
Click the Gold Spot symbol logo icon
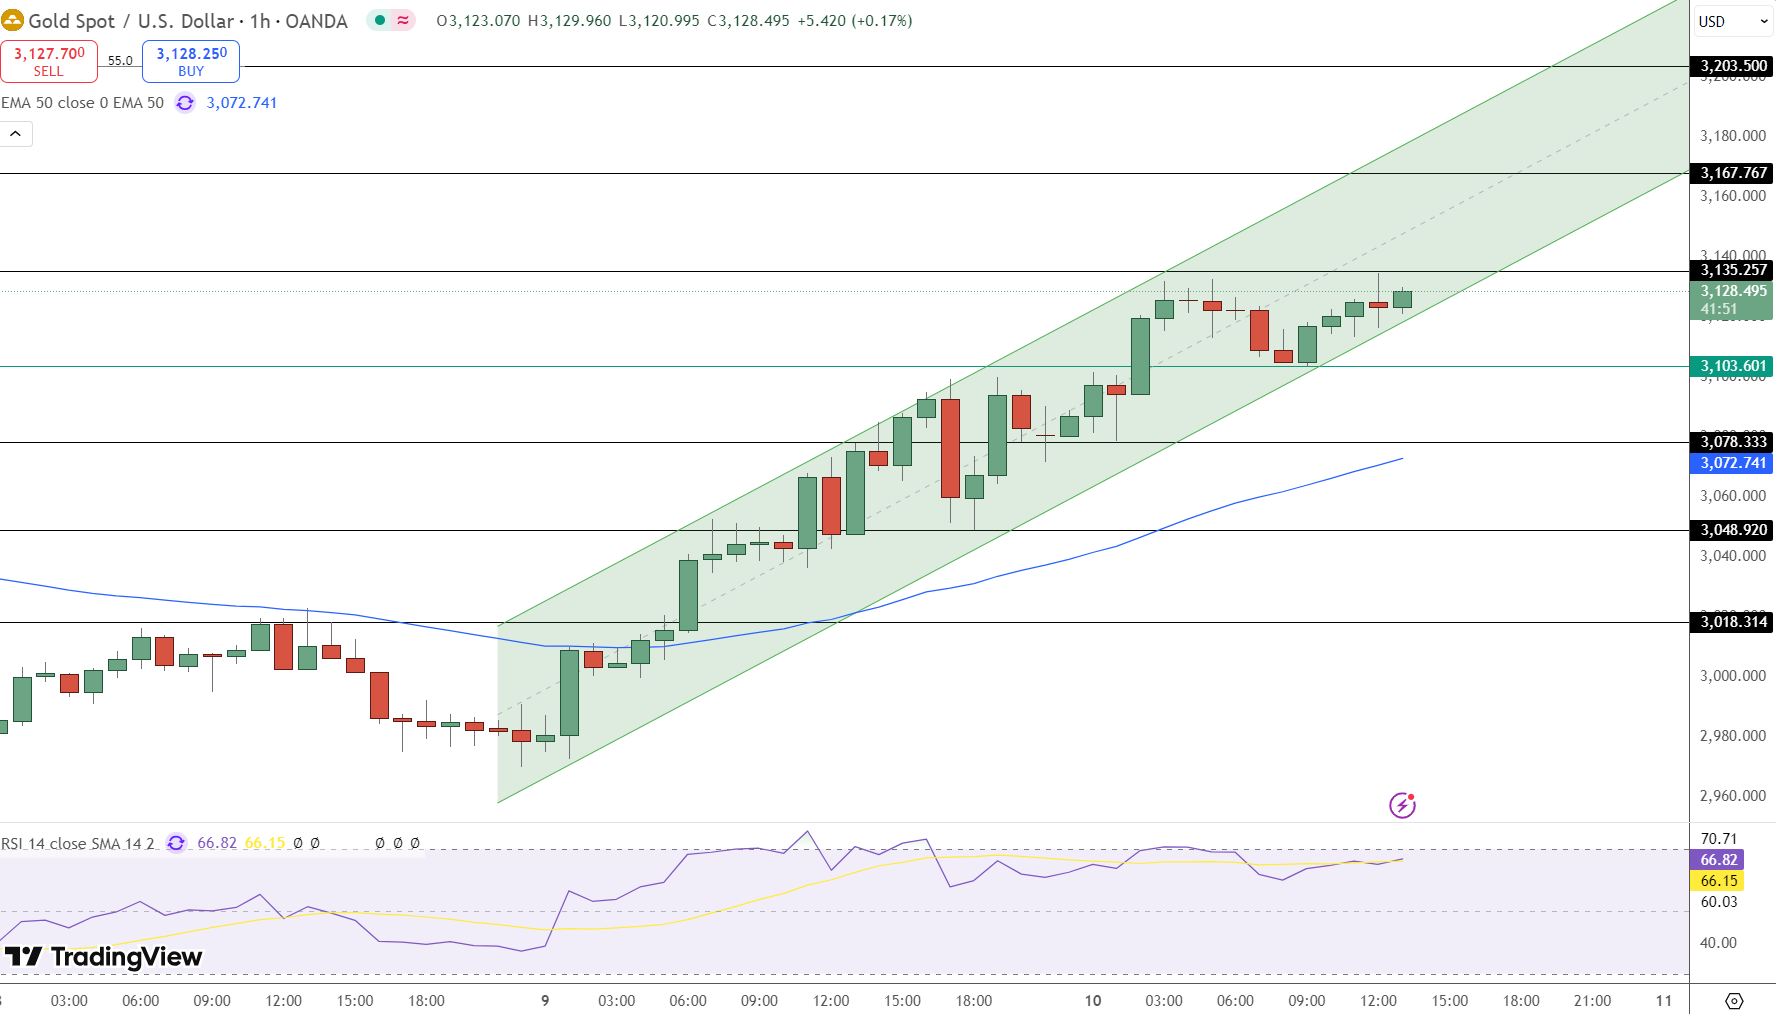(12, 20)
